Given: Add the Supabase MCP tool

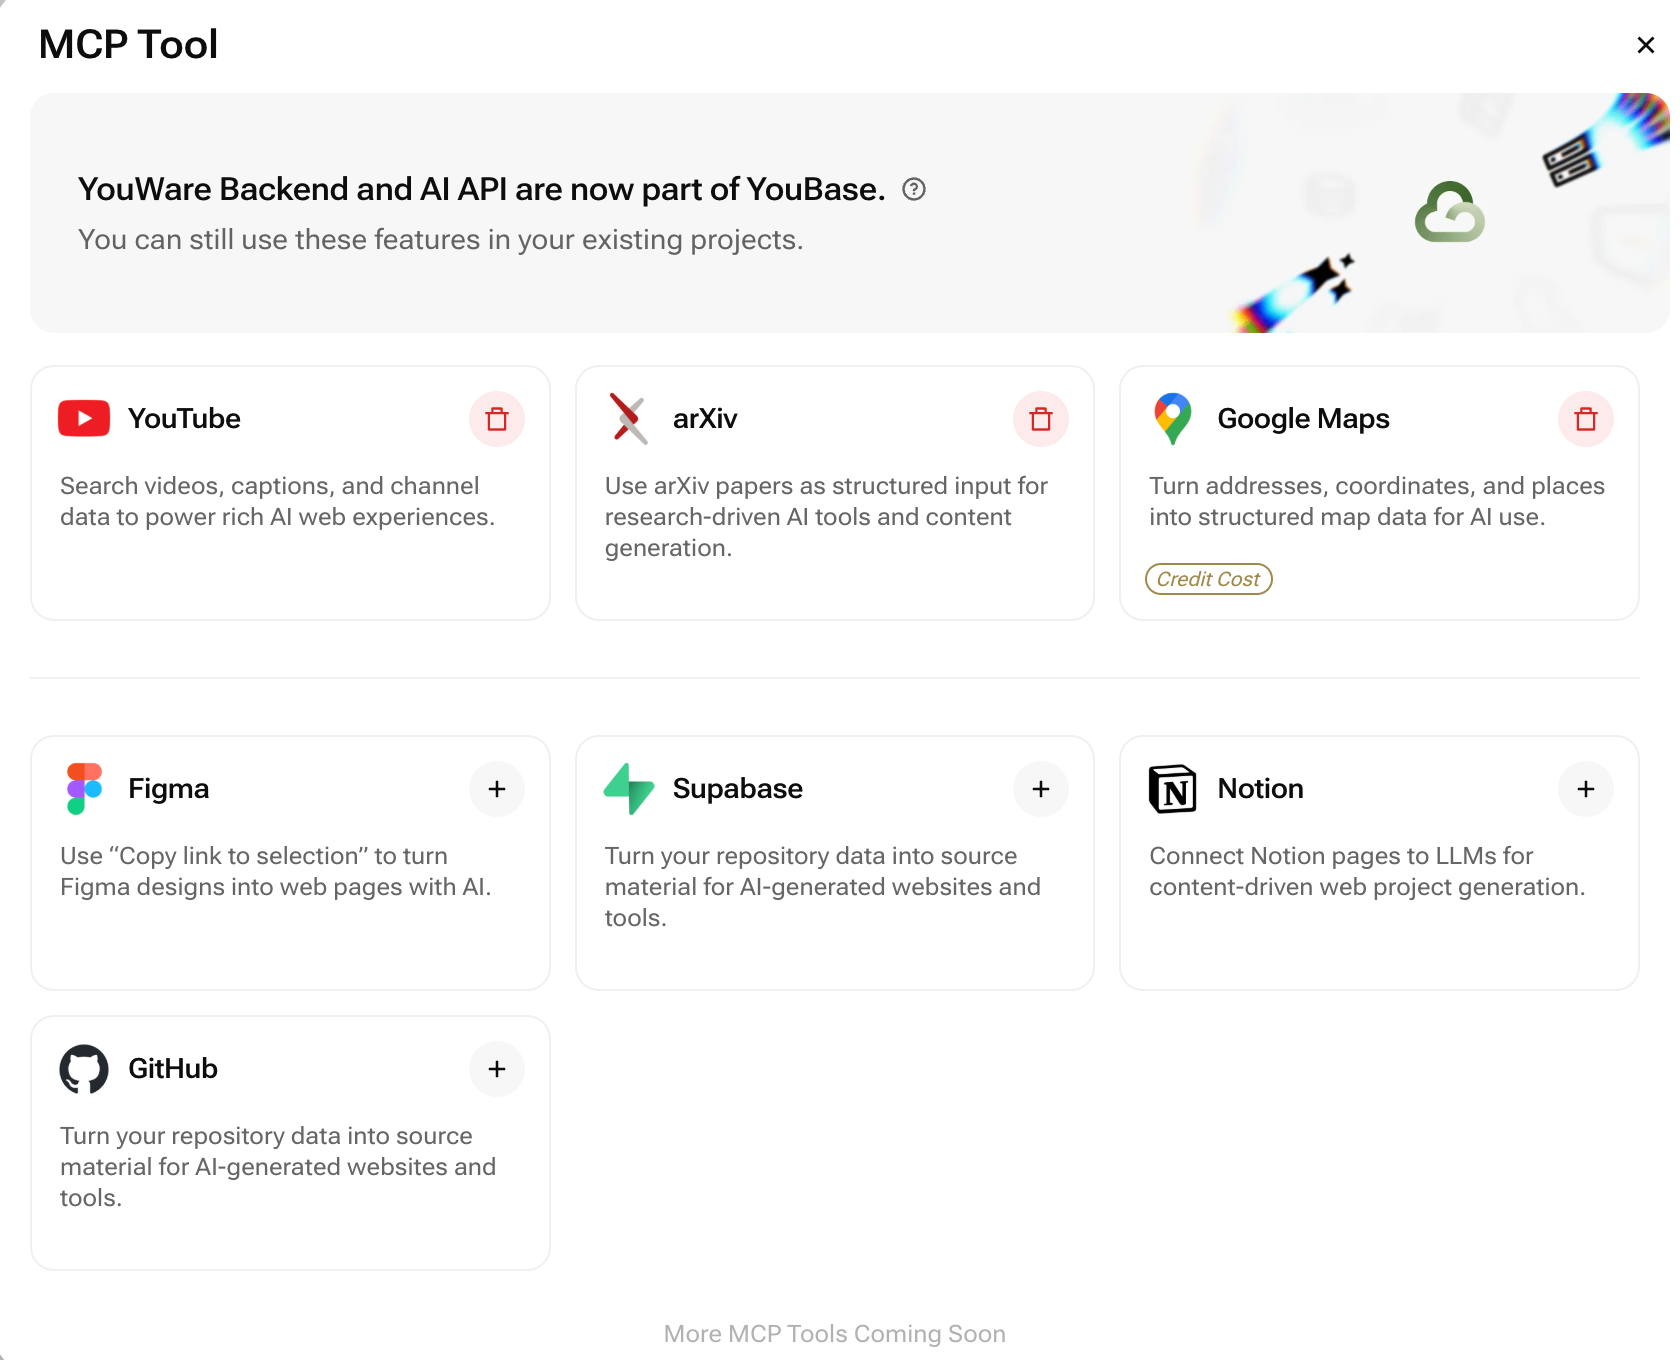Looking at the screenshot, I should tap(1041, 789).
